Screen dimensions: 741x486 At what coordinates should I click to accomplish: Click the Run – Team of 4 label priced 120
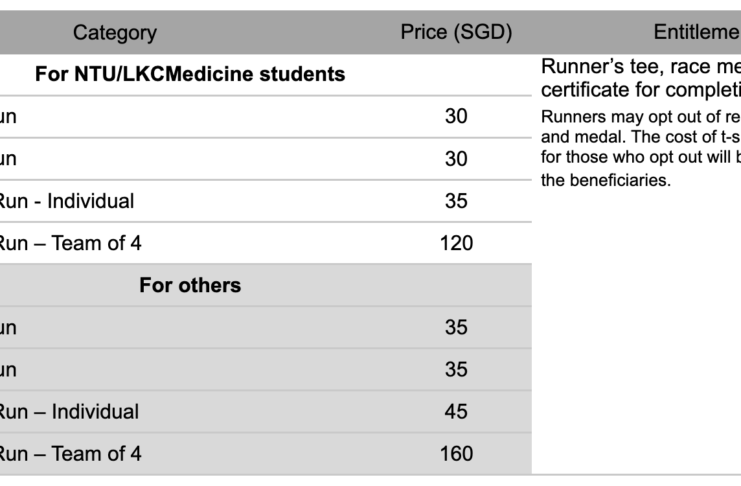[70, 243]
